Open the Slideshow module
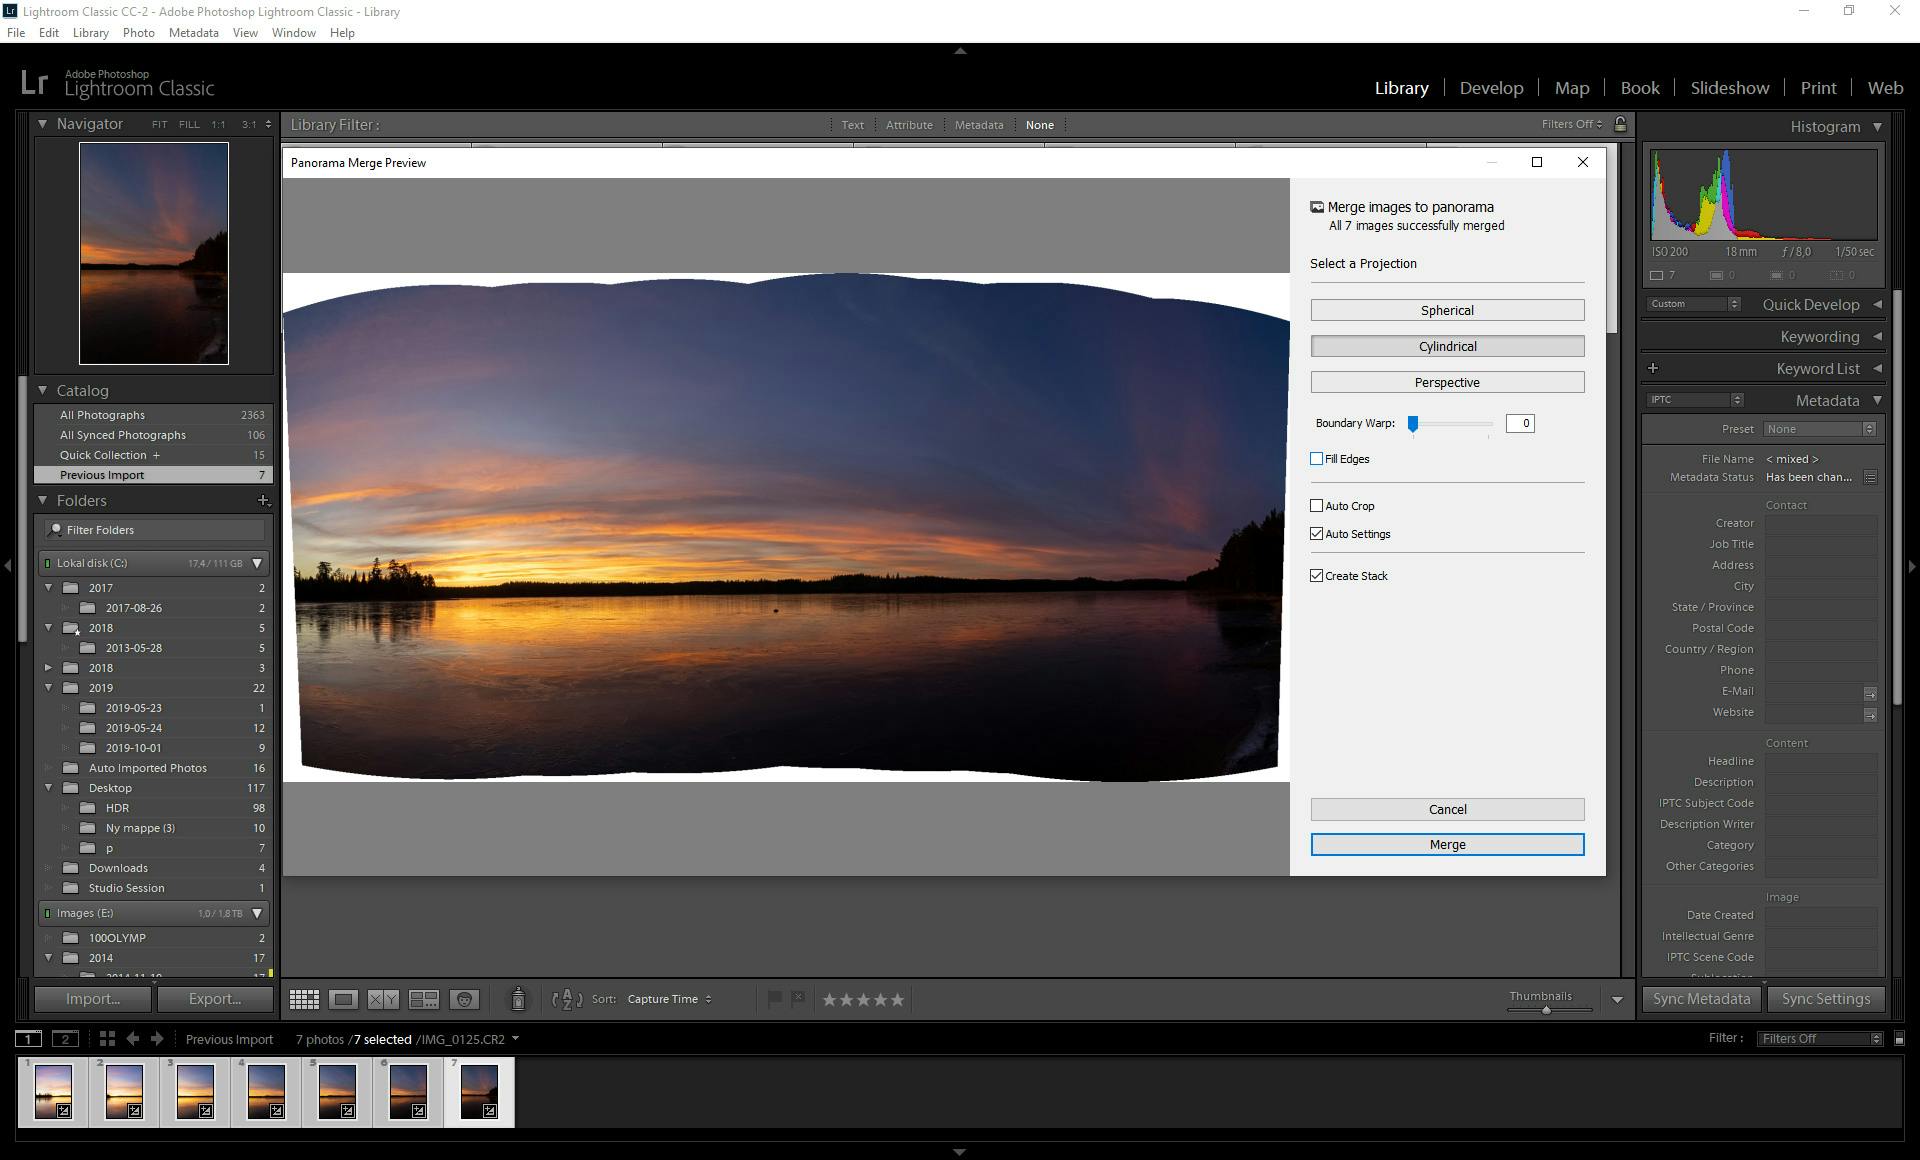The image size is (1920, 1160). point(1729,88)
